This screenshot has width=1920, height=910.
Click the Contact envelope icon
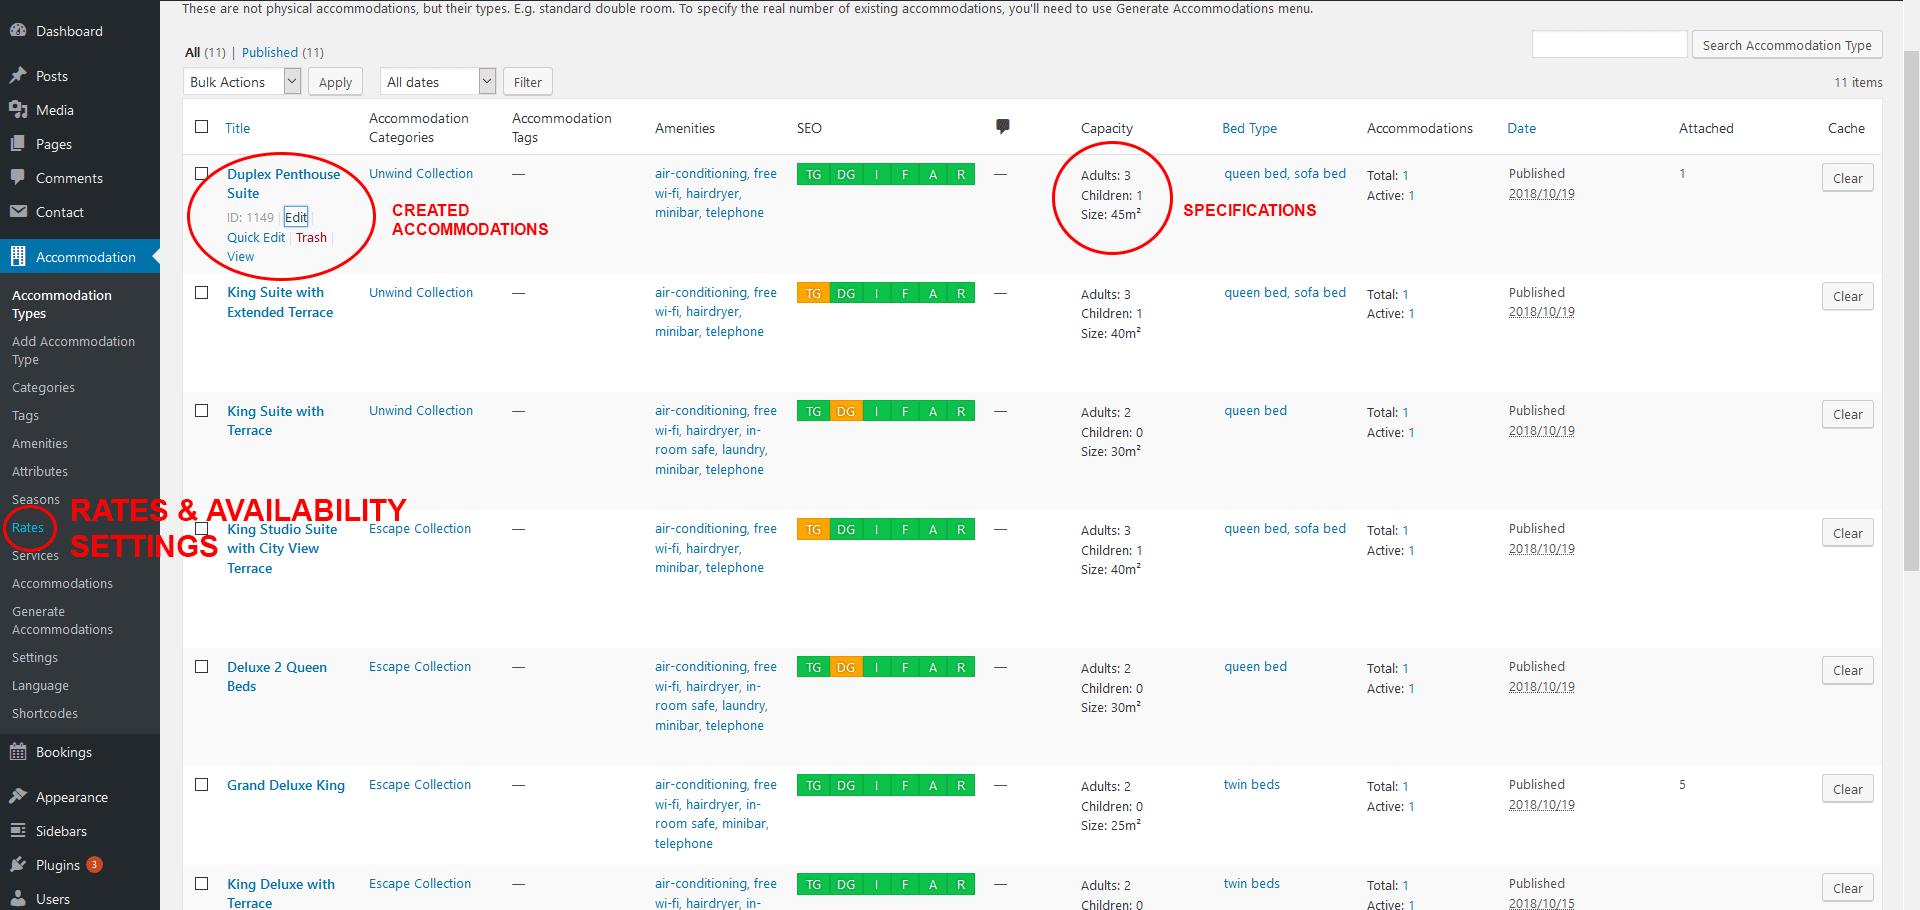click(x=18, y=212)
